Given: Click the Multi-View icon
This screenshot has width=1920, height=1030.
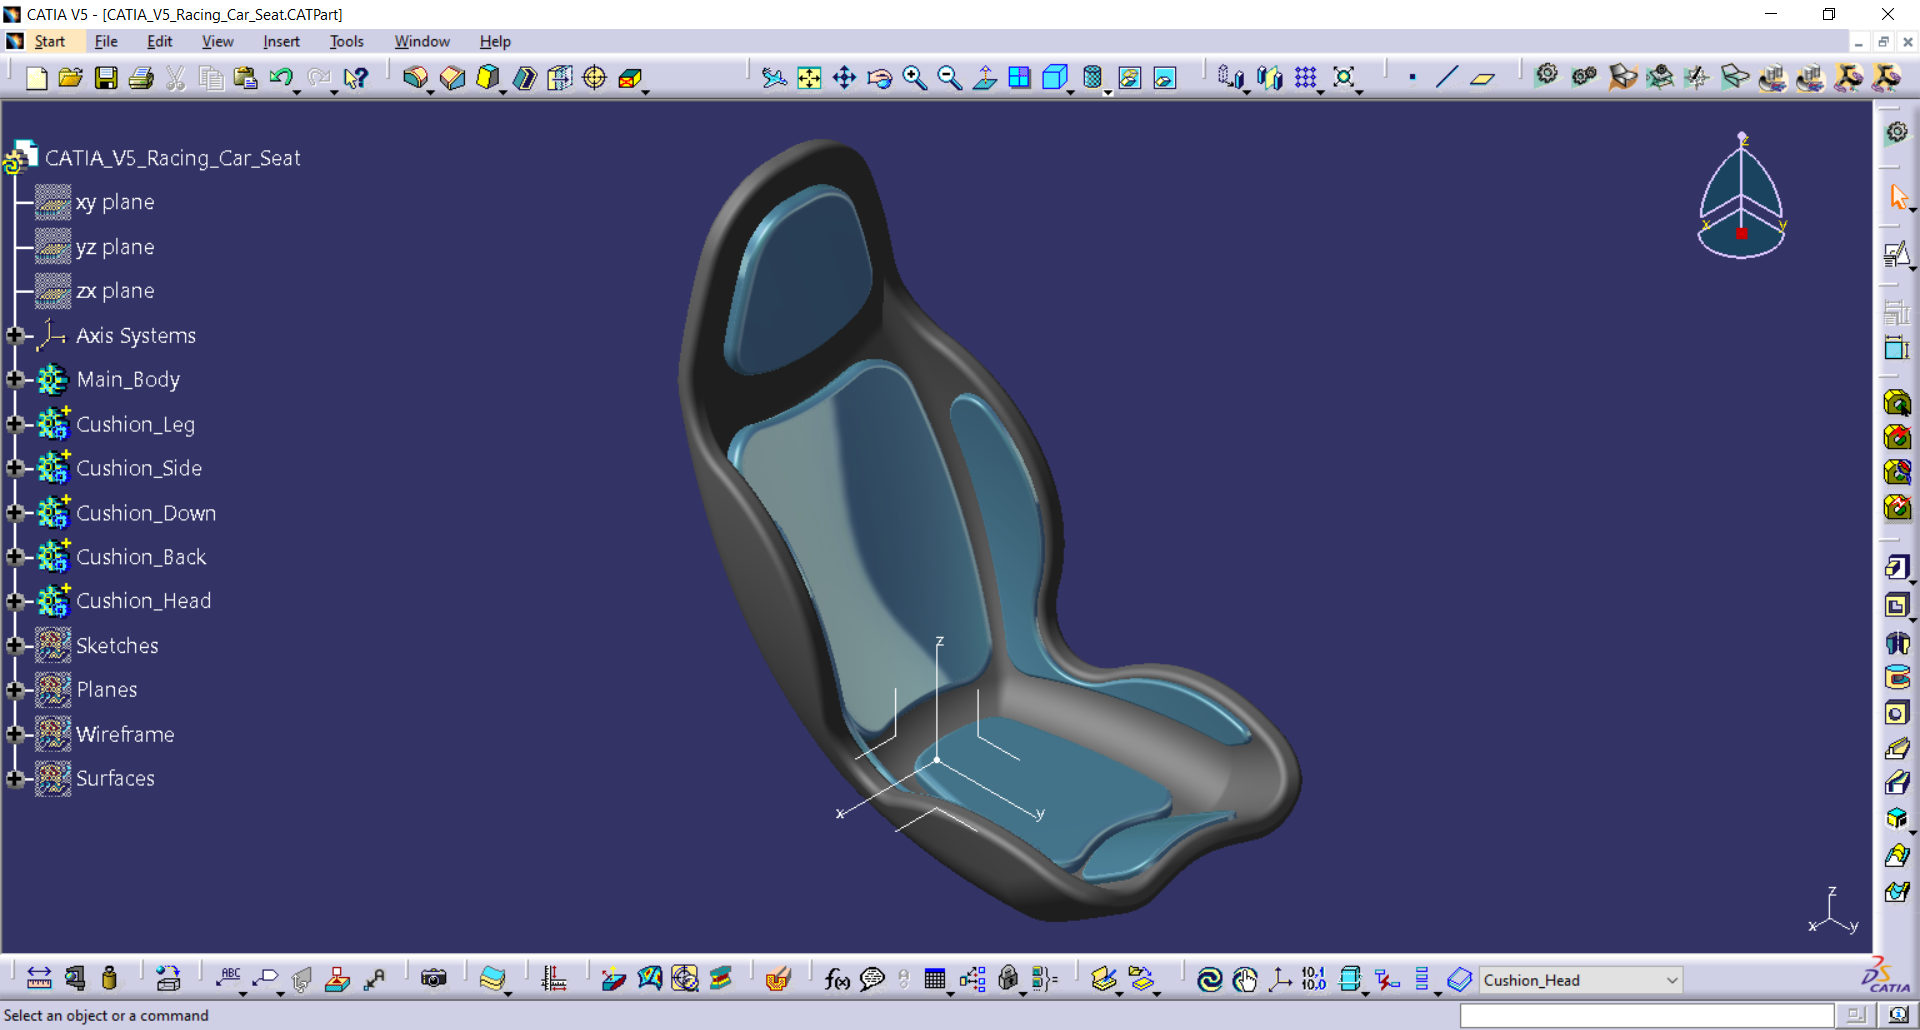Looking at the screenshot, I should coord(1020,78).
